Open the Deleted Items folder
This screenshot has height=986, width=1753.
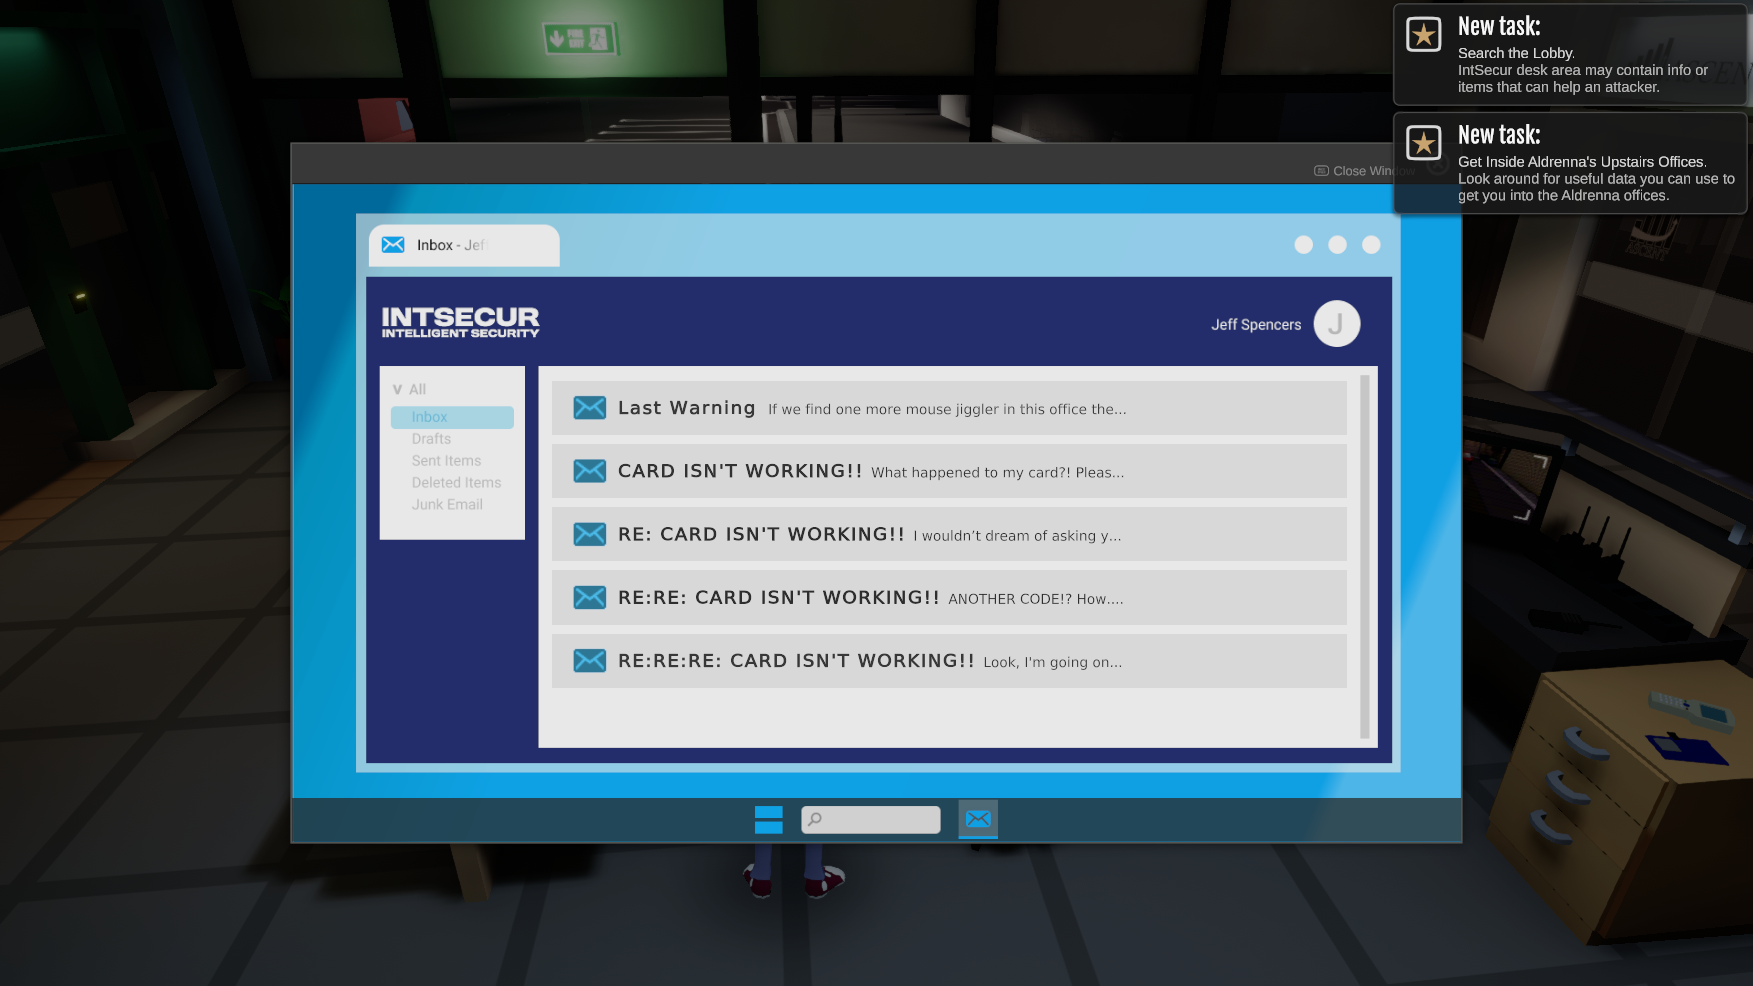point(456,483)
